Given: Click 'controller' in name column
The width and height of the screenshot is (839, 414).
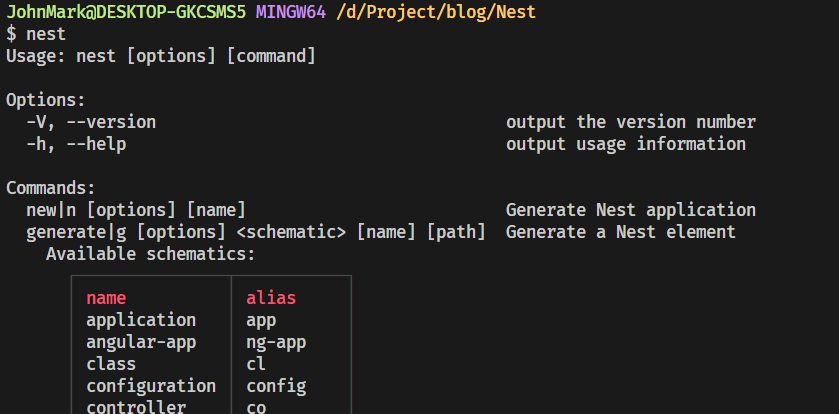Looking at the screenshot, I should 136,407.
